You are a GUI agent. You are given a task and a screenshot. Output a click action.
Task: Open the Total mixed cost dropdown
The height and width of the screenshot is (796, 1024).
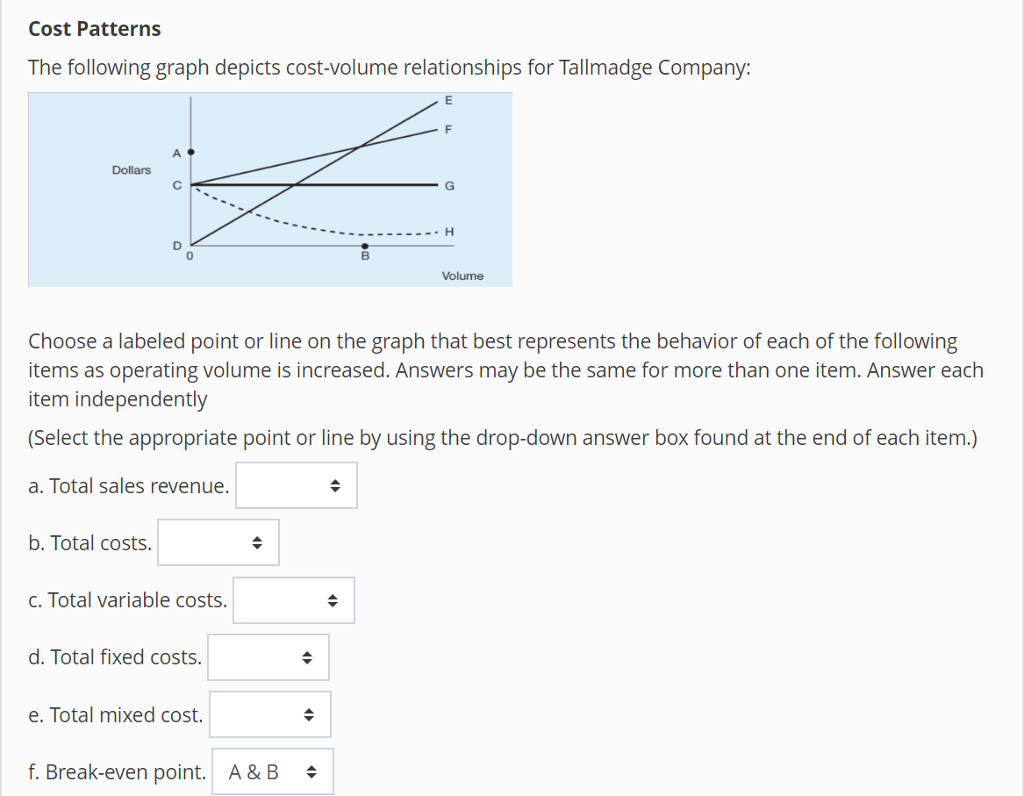pos(270,714)
